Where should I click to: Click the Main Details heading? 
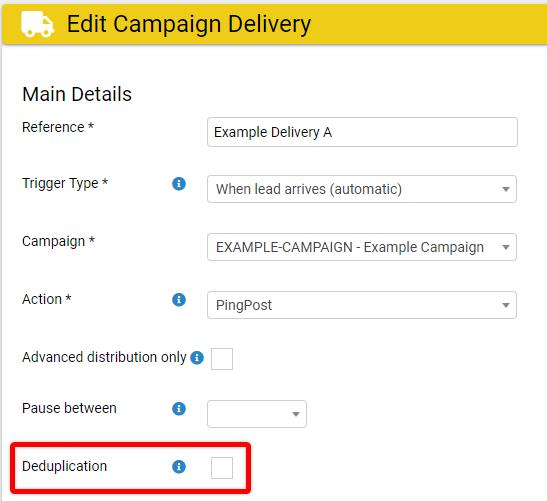pyautogui.click(x=77, y=94)
